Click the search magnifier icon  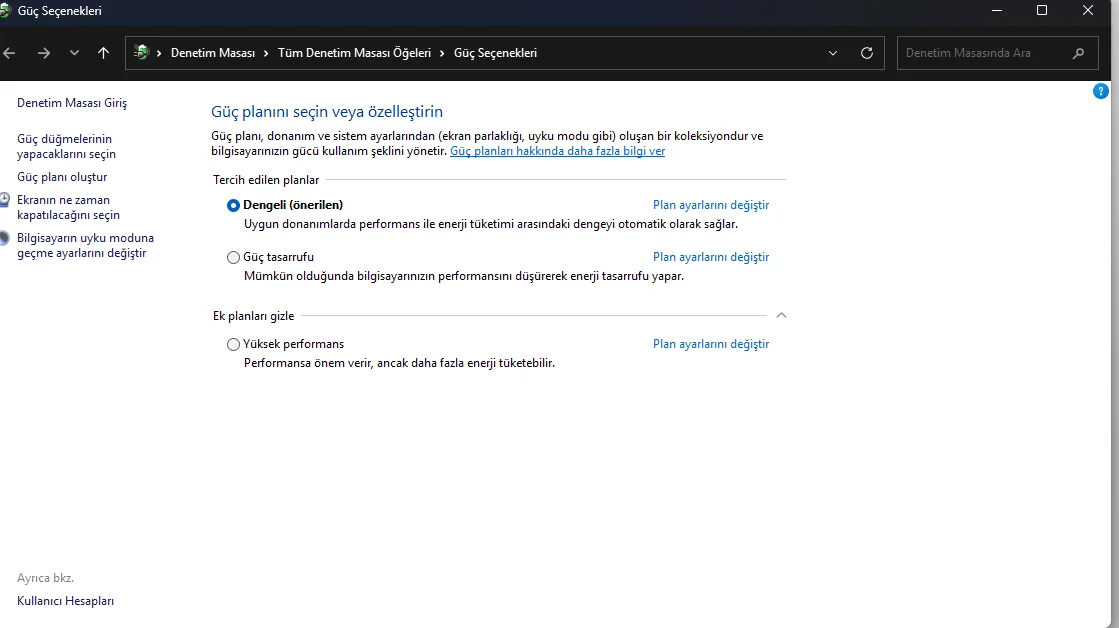[x=1078, y=53]
